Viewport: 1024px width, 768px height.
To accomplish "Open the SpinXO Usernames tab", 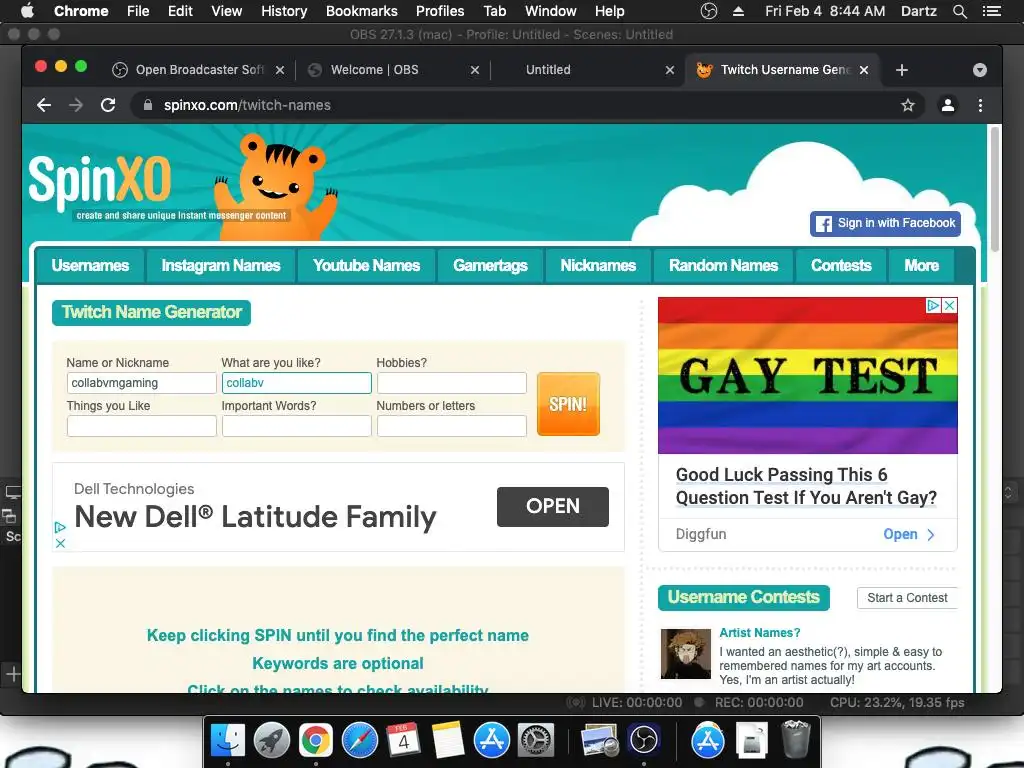I will click(x=90, y=266).
